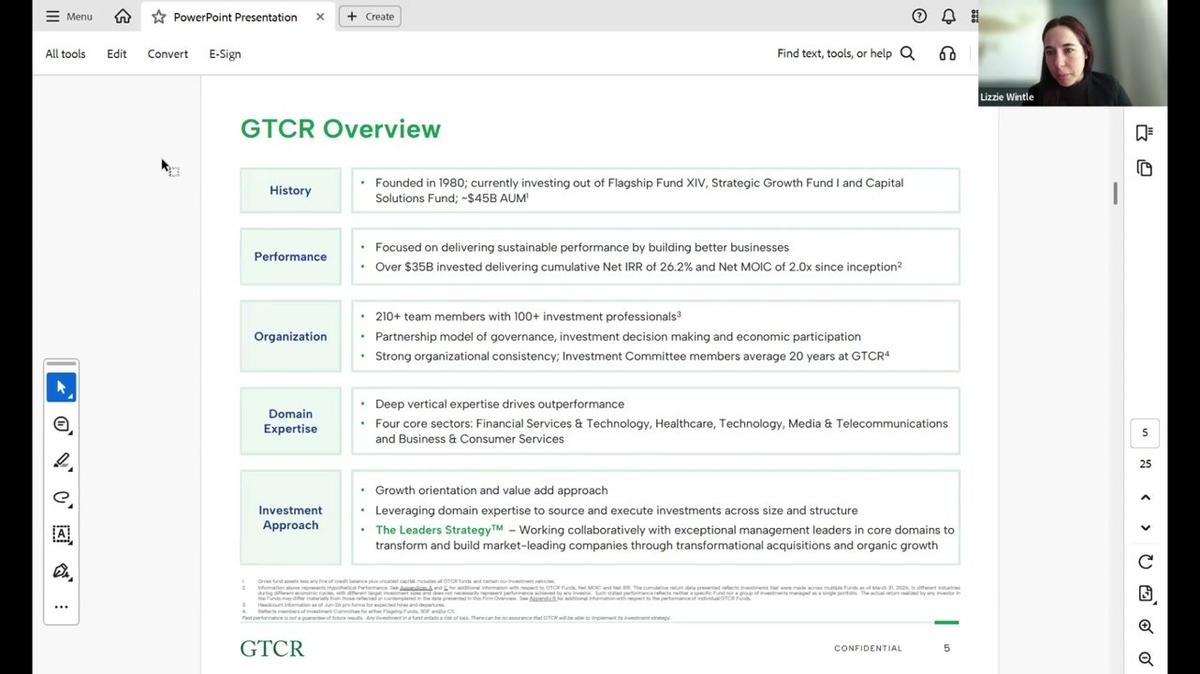The height and width of the screenshot is (674, 1200).
Task: Select the highlighter pen tool
Action: click(61, 461)
